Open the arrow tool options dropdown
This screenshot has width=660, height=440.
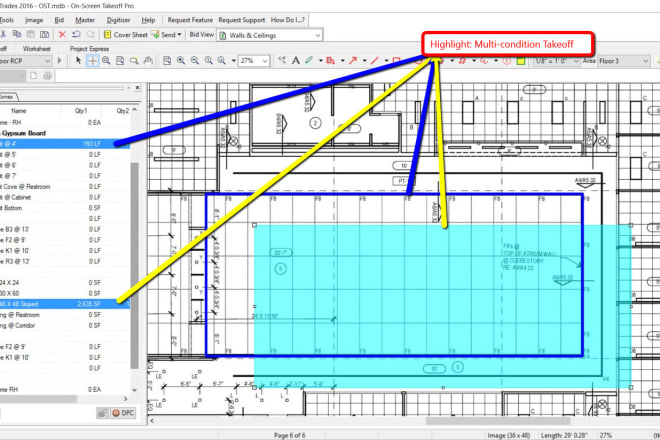[365, 61]
